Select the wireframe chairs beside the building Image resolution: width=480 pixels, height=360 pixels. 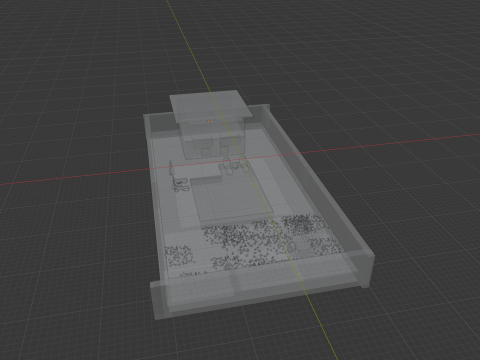pos(235,165)
